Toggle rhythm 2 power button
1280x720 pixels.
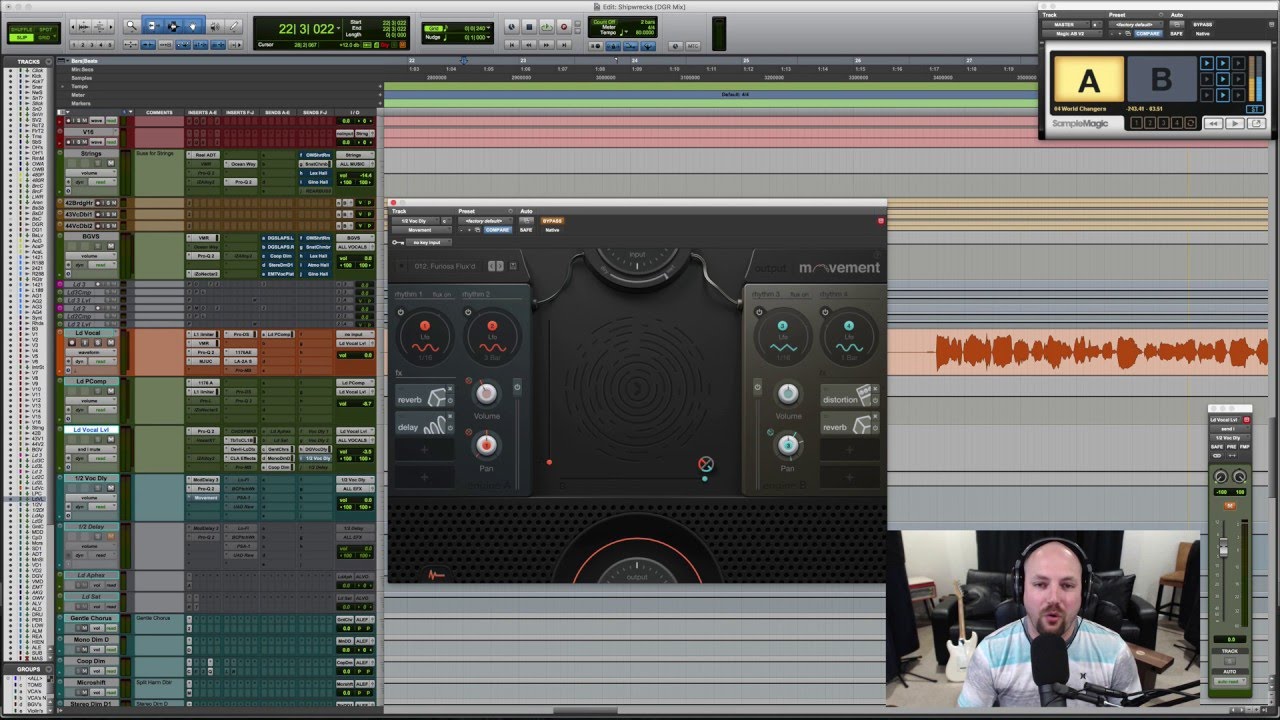pyautogui.click(x=469, y=313)
